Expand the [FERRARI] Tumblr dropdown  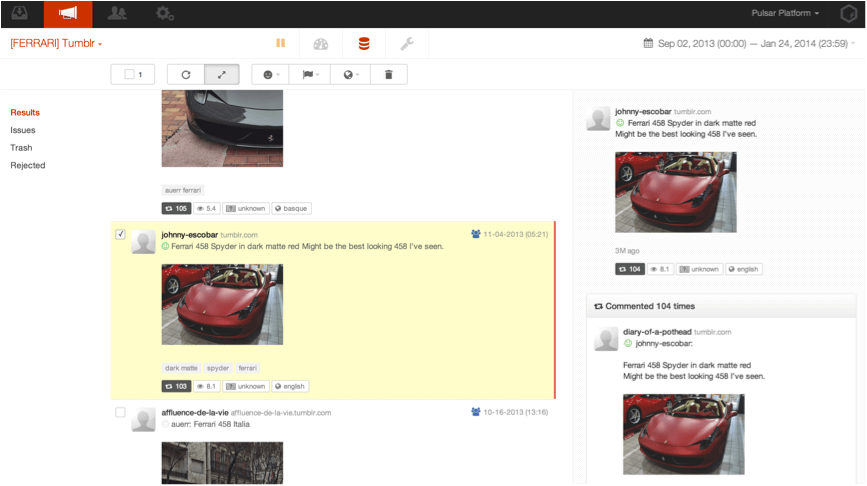57,44
